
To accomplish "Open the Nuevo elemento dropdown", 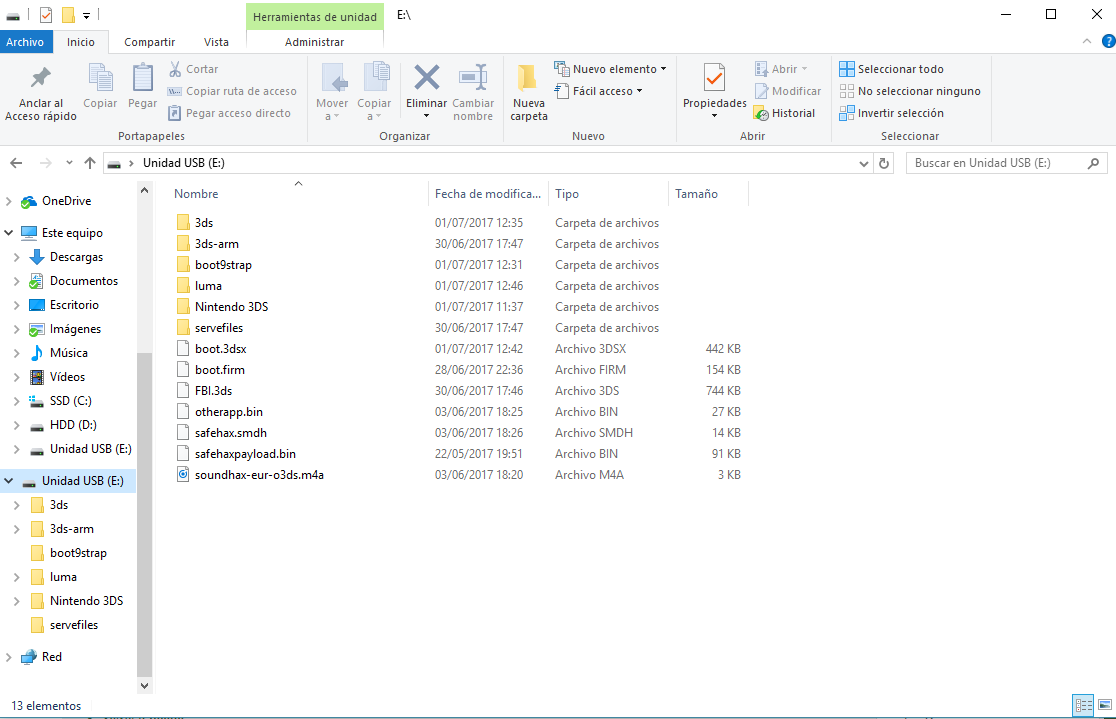I will click(x=610, y=69).
